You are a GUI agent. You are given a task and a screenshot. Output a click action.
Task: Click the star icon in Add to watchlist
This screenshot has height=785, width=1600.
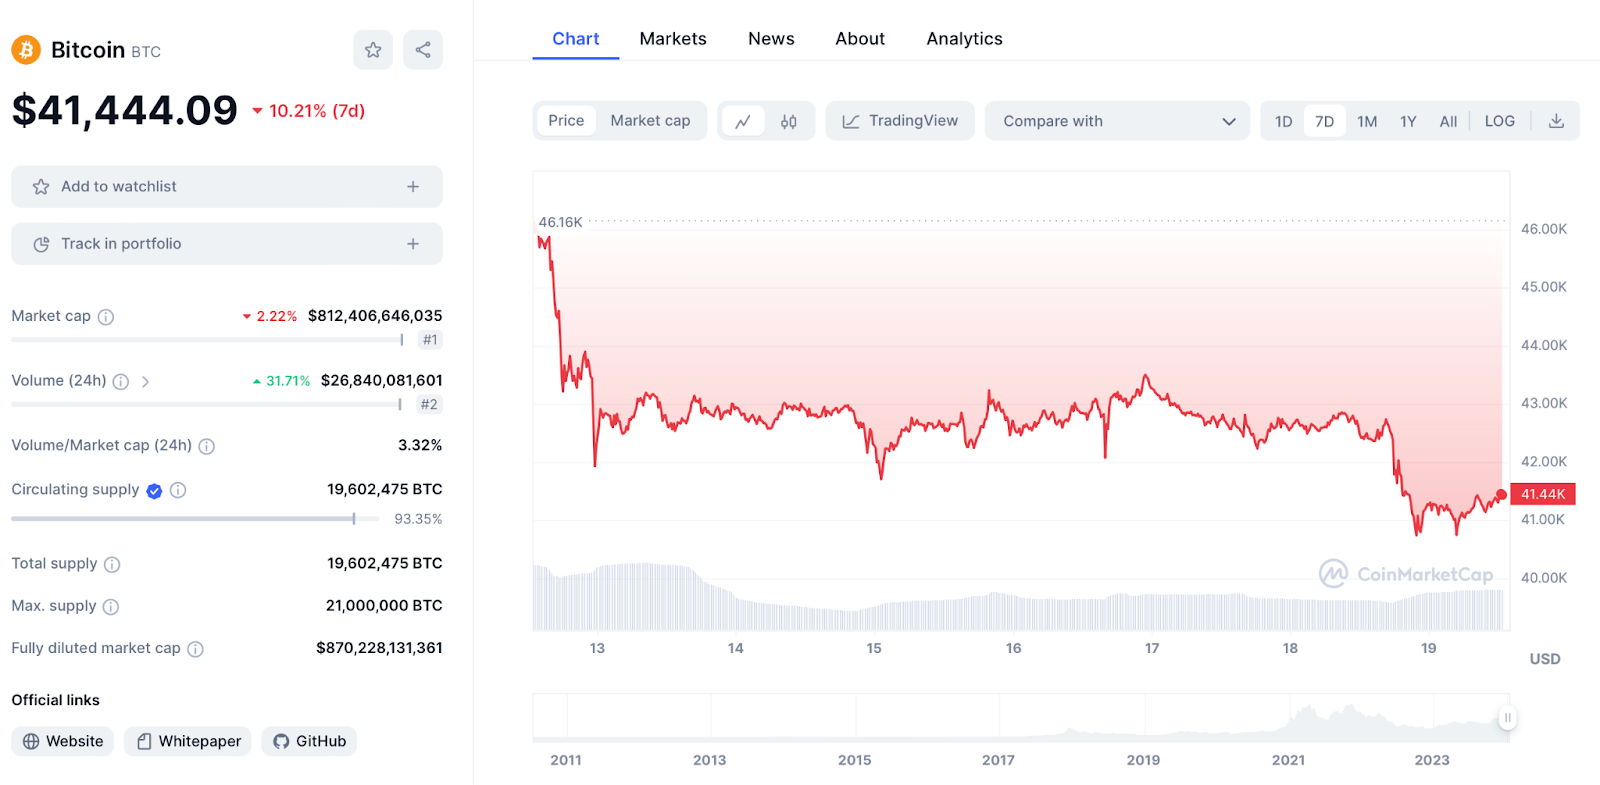[41, 187]
